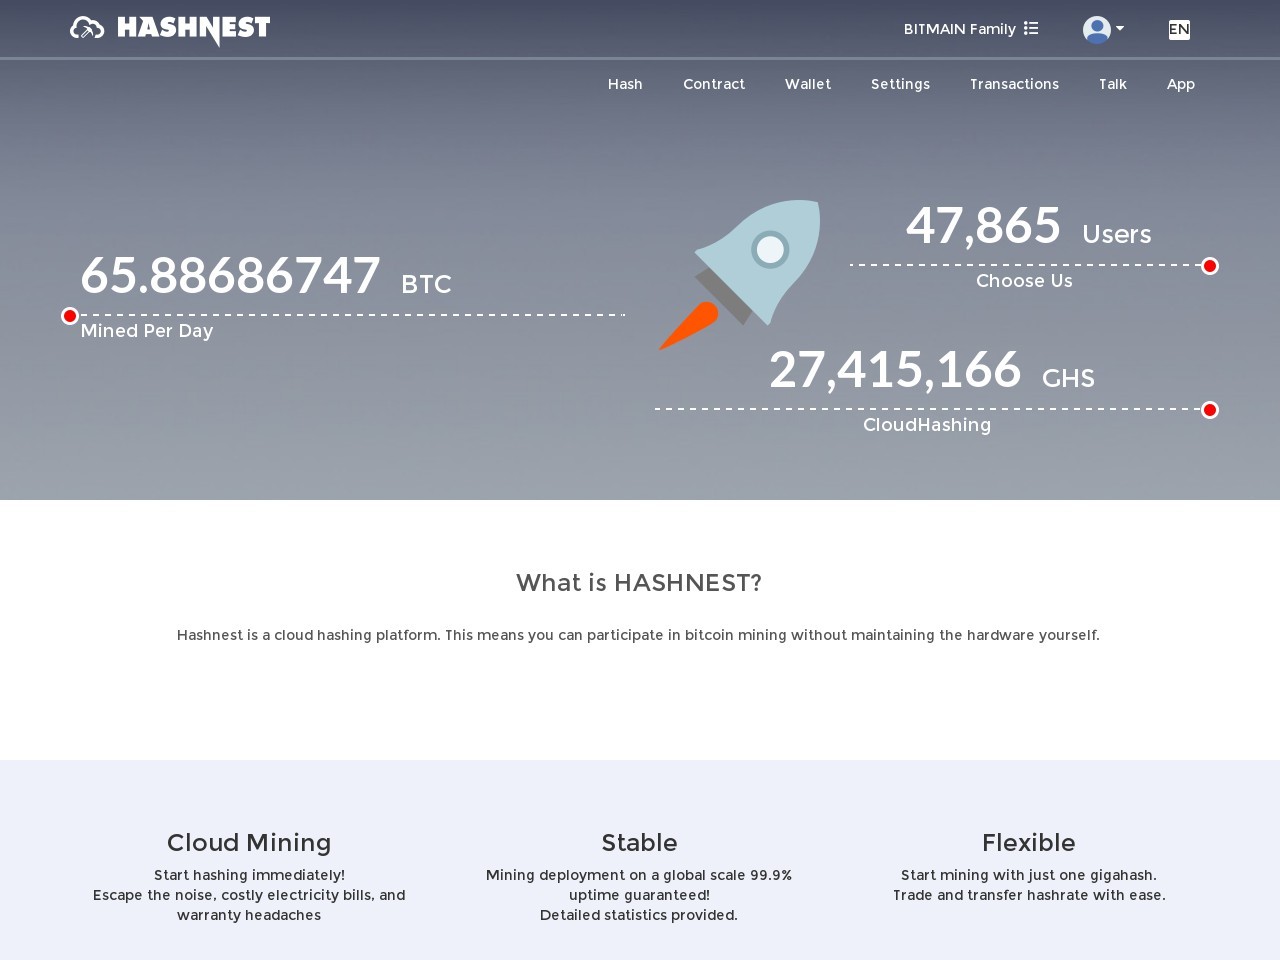
Task: View the Transactions page
Action: 1014,84
